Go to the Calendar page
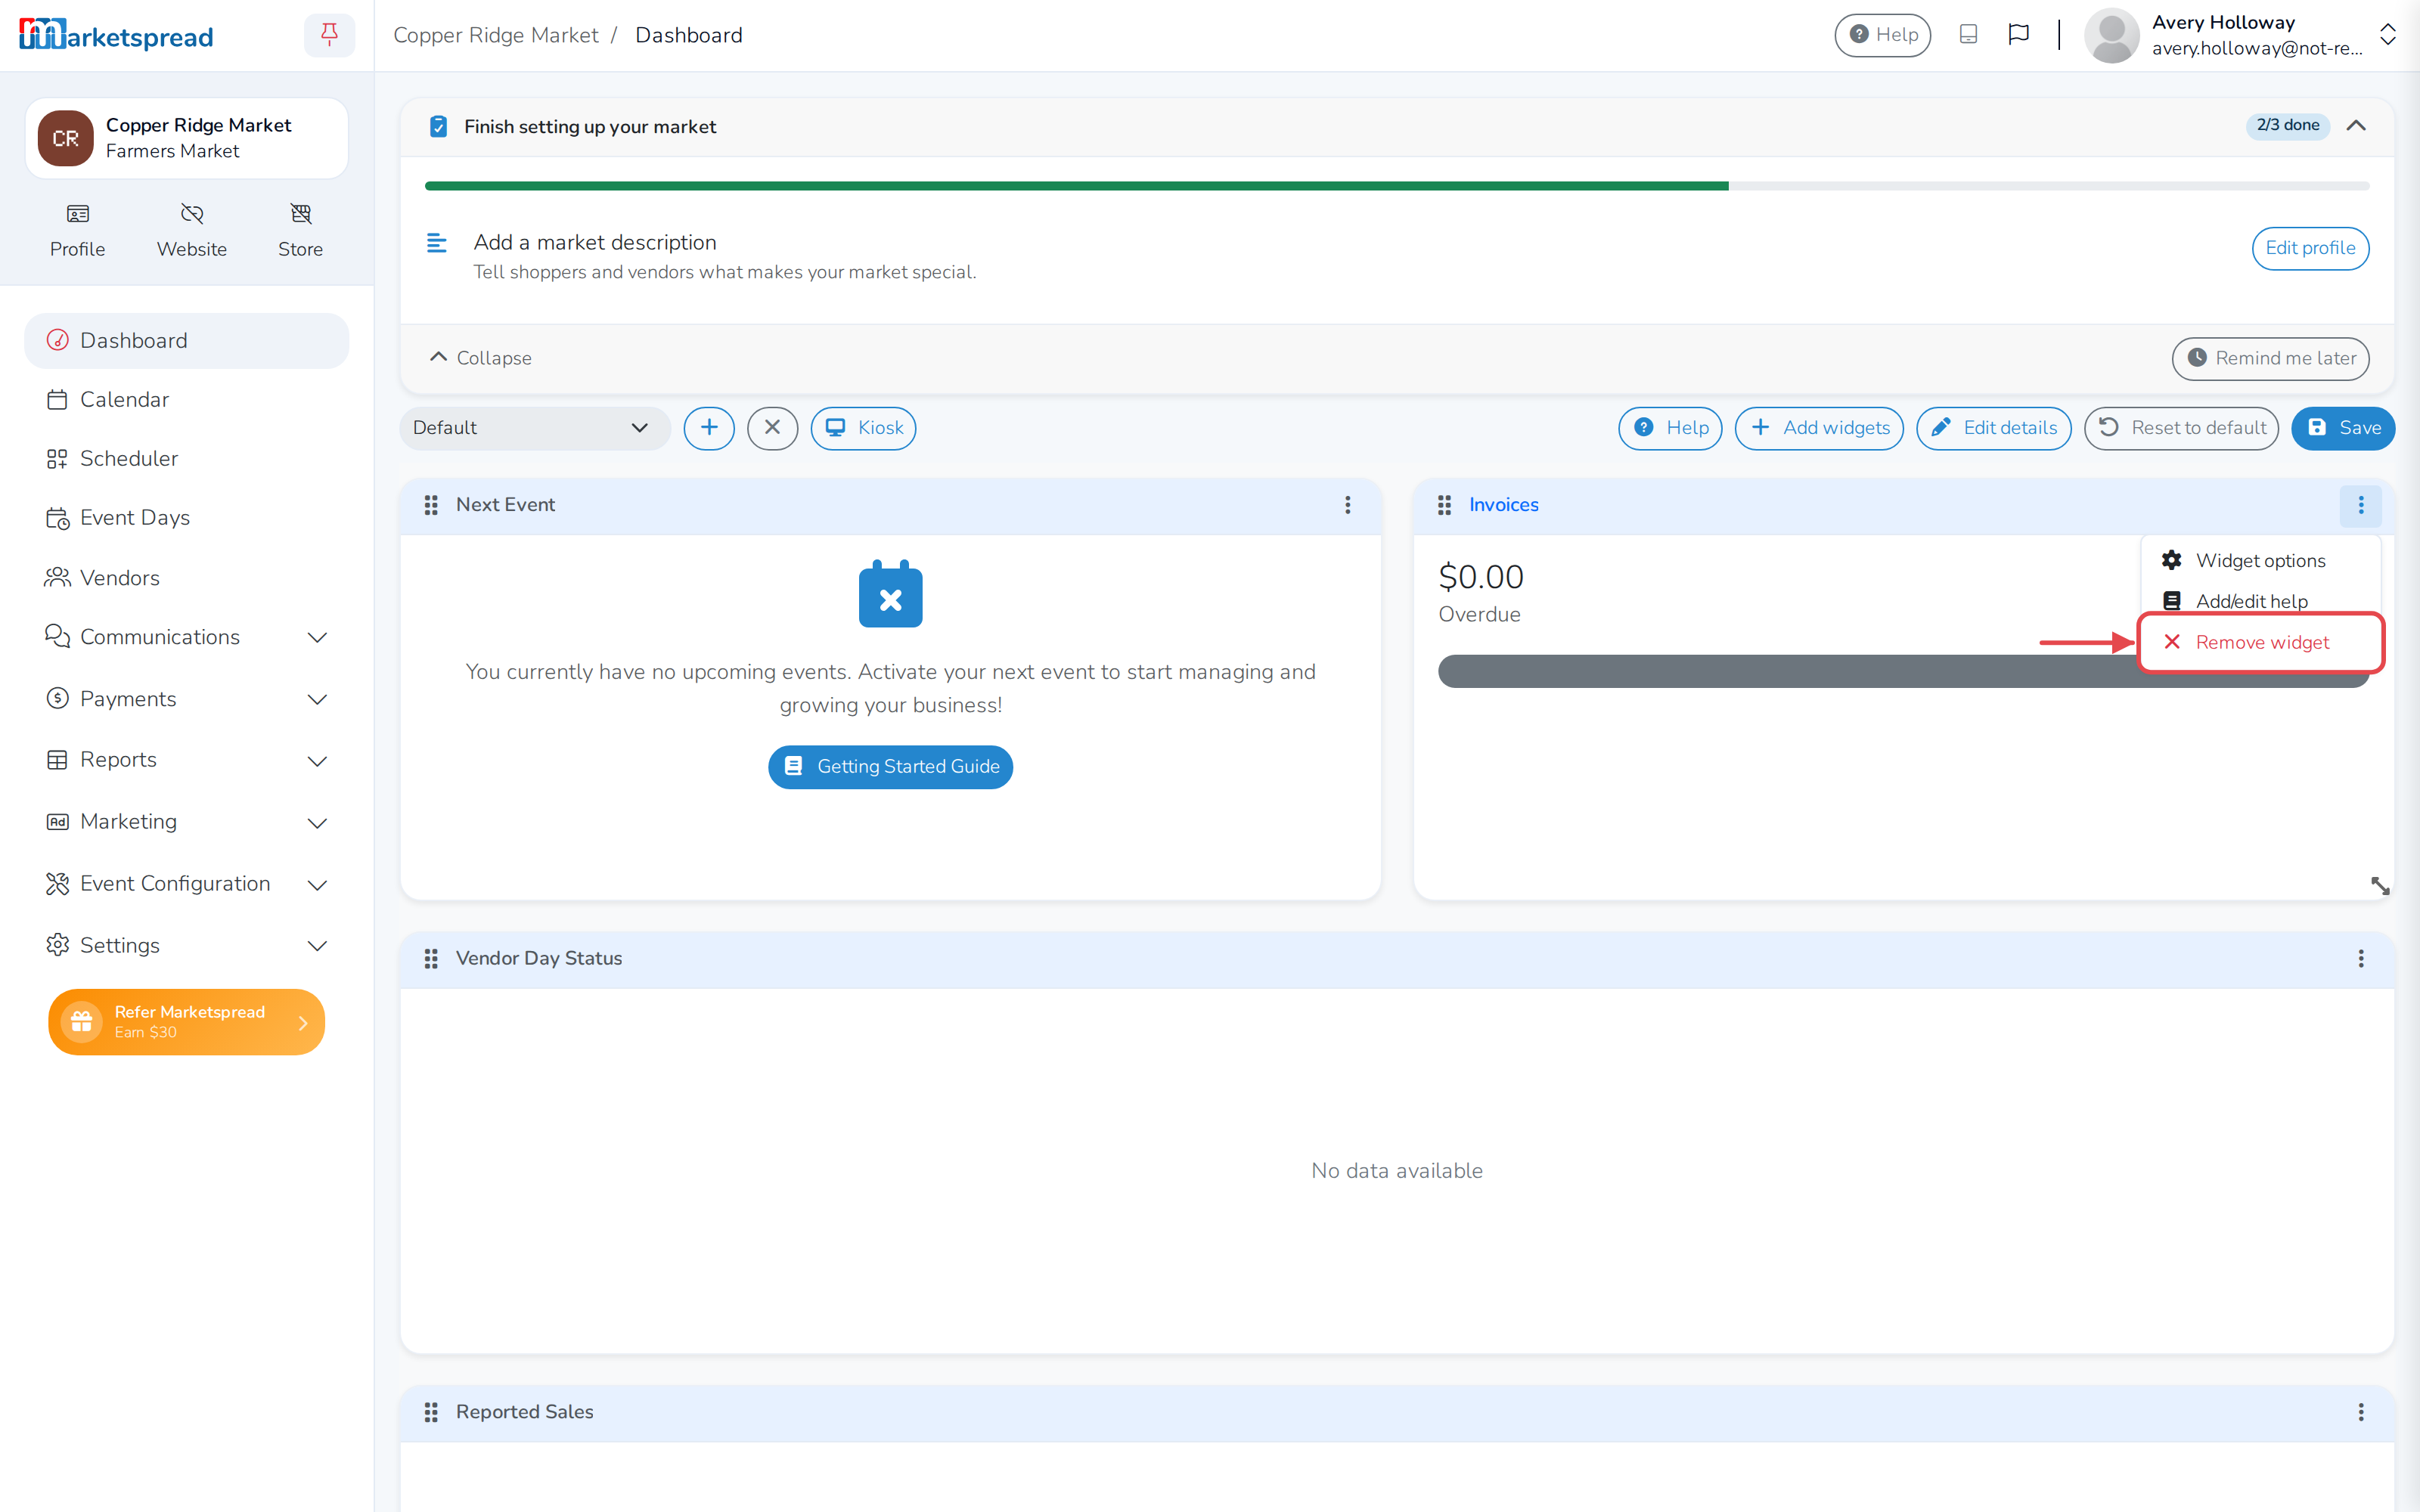 (x=187, y=400)
